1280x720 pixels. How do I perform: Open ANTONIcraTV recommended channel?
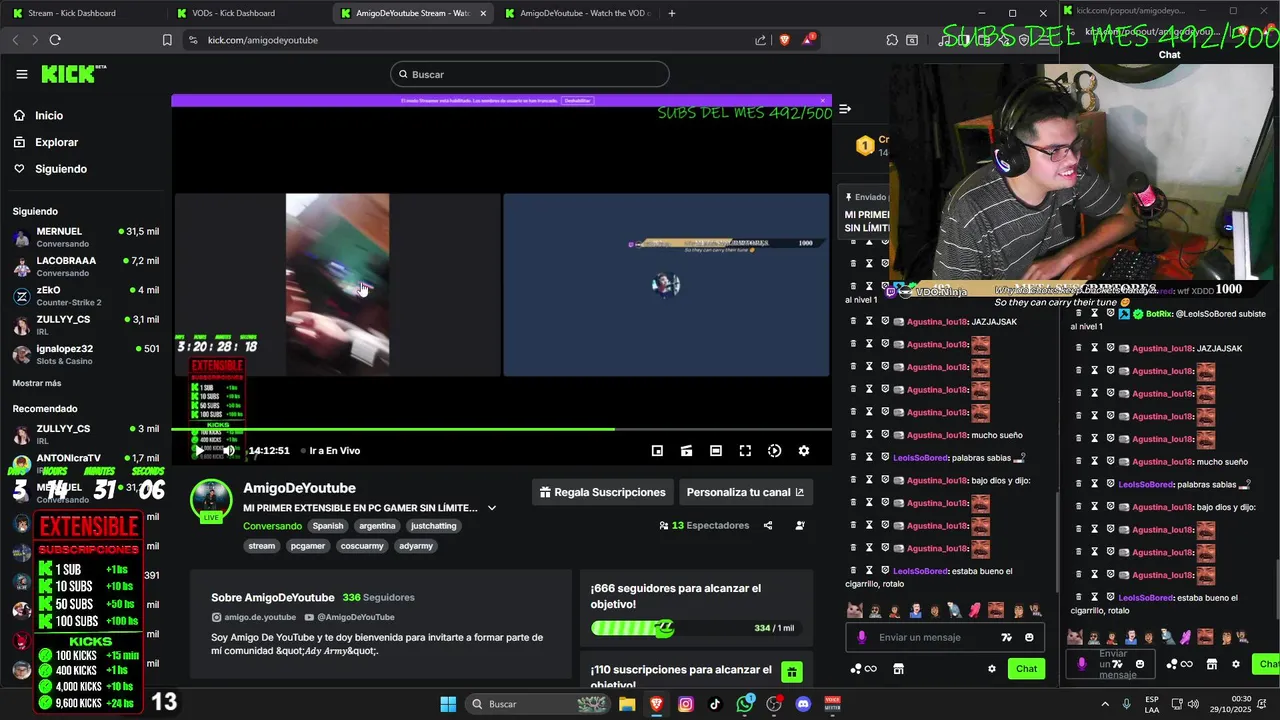point(86,464)
